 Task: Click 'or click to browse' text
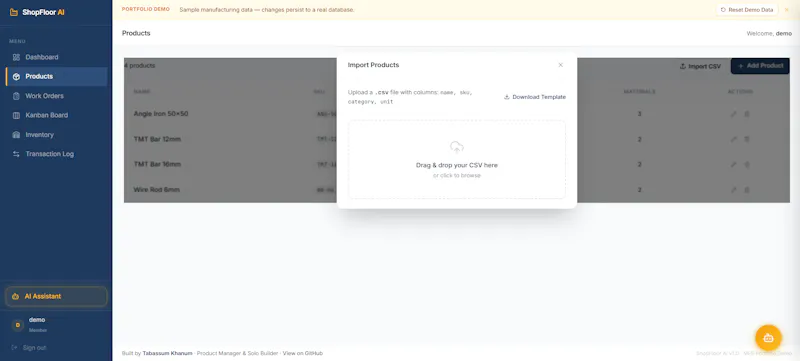457,175
